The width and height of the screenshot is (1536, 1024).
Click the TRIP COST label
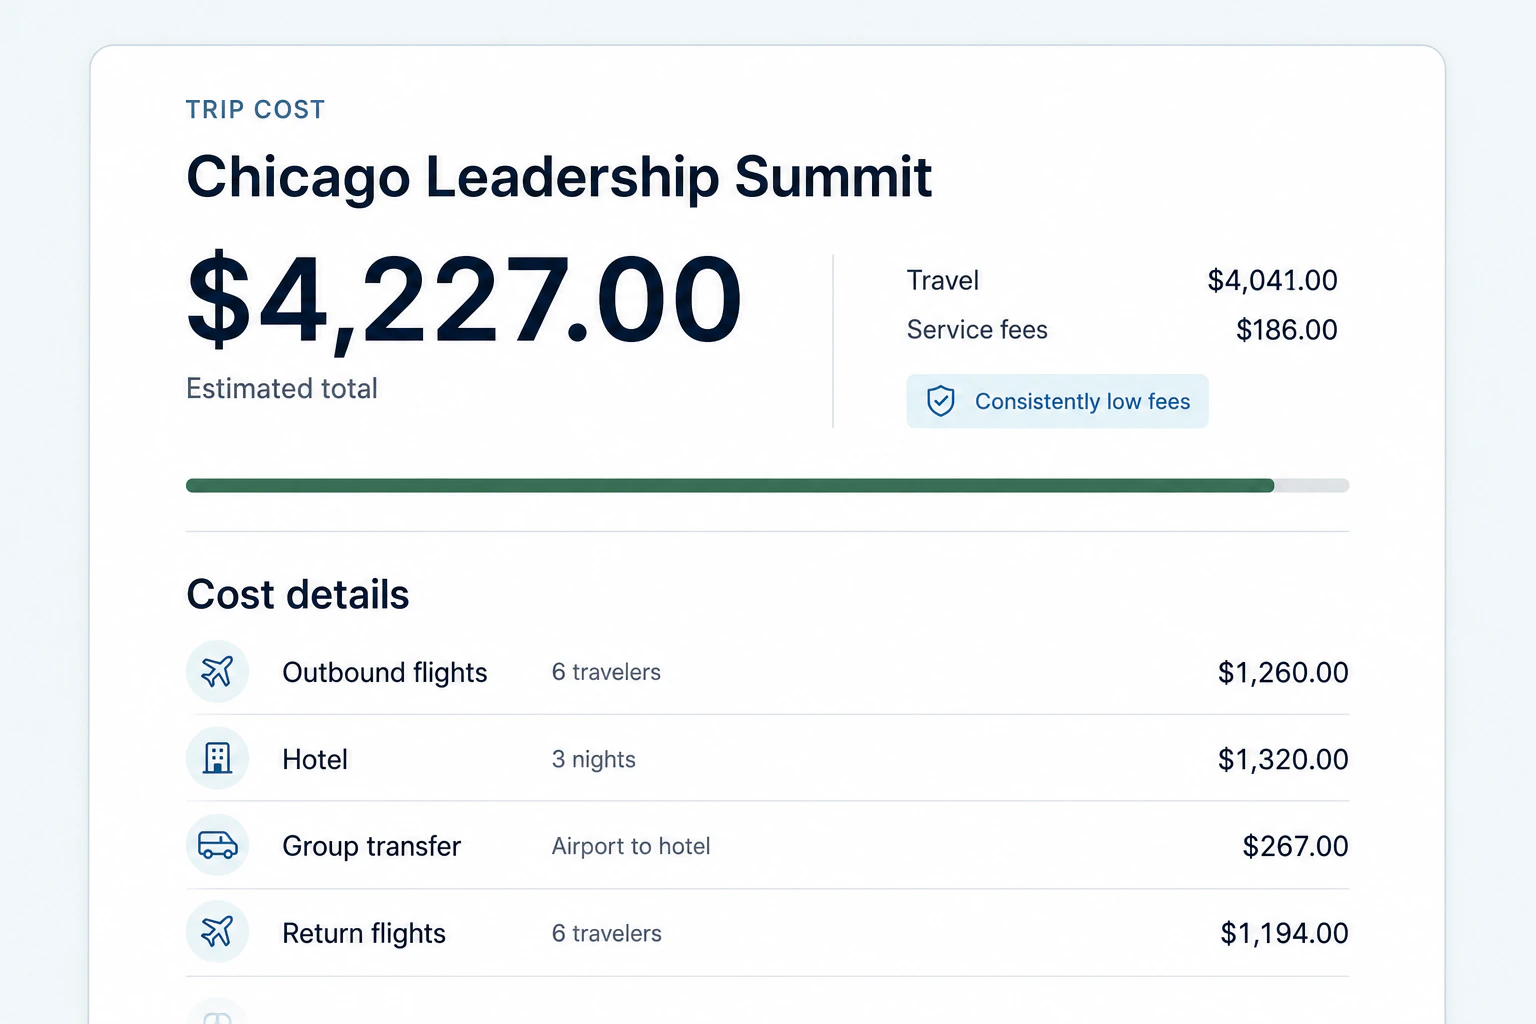pyautogui.click(x=256, y=109)
